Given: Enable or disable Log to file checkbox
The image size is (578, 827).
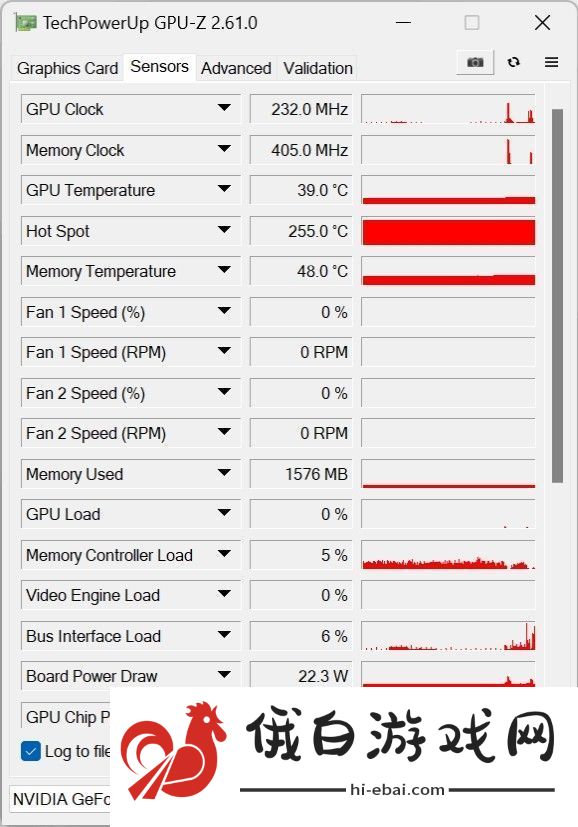Looking at the screenshot, I should coord(31,751).
